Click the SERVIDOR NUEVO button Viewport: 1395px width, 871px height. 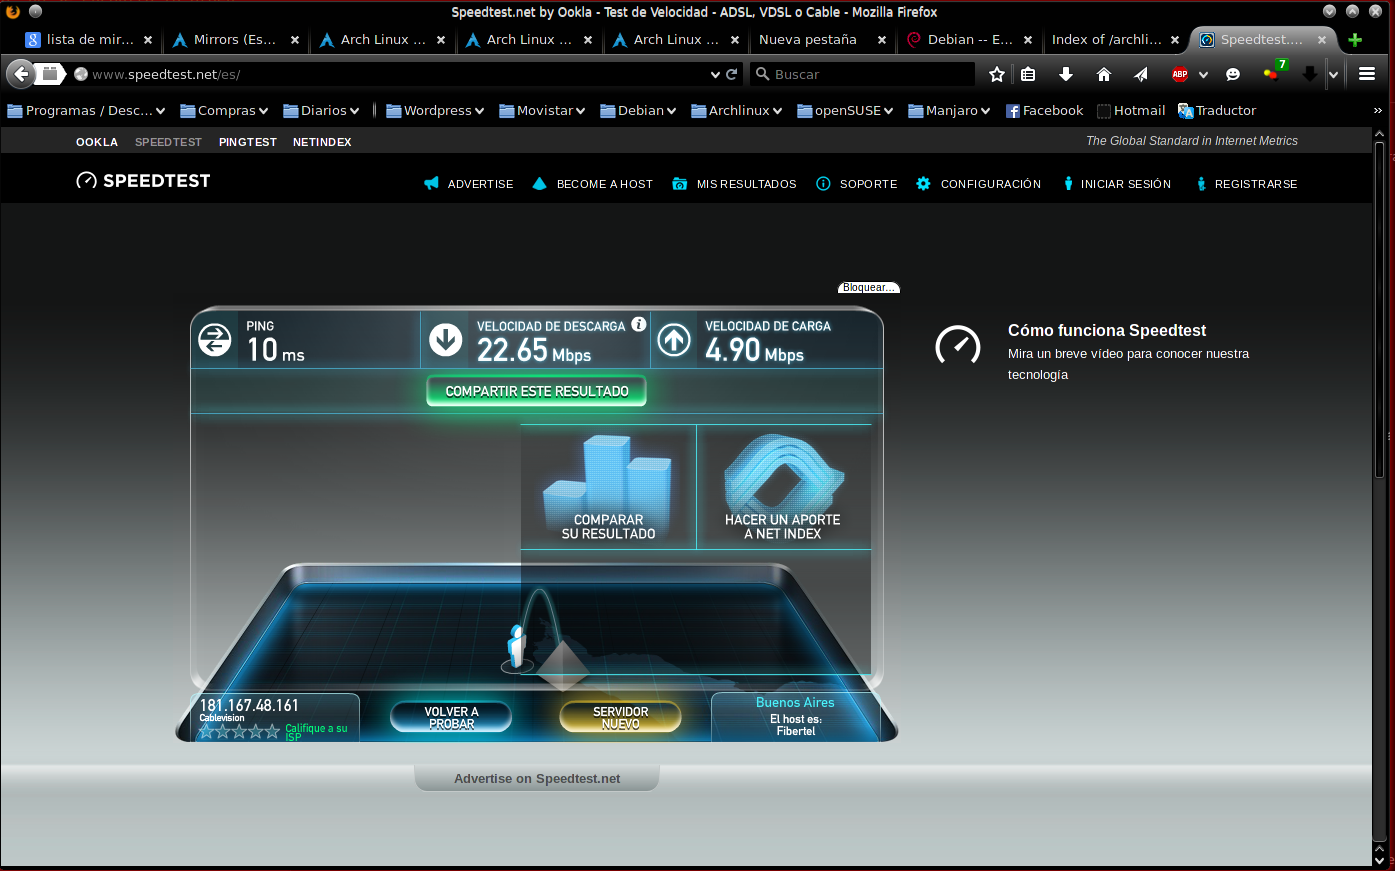pos(620,717)
